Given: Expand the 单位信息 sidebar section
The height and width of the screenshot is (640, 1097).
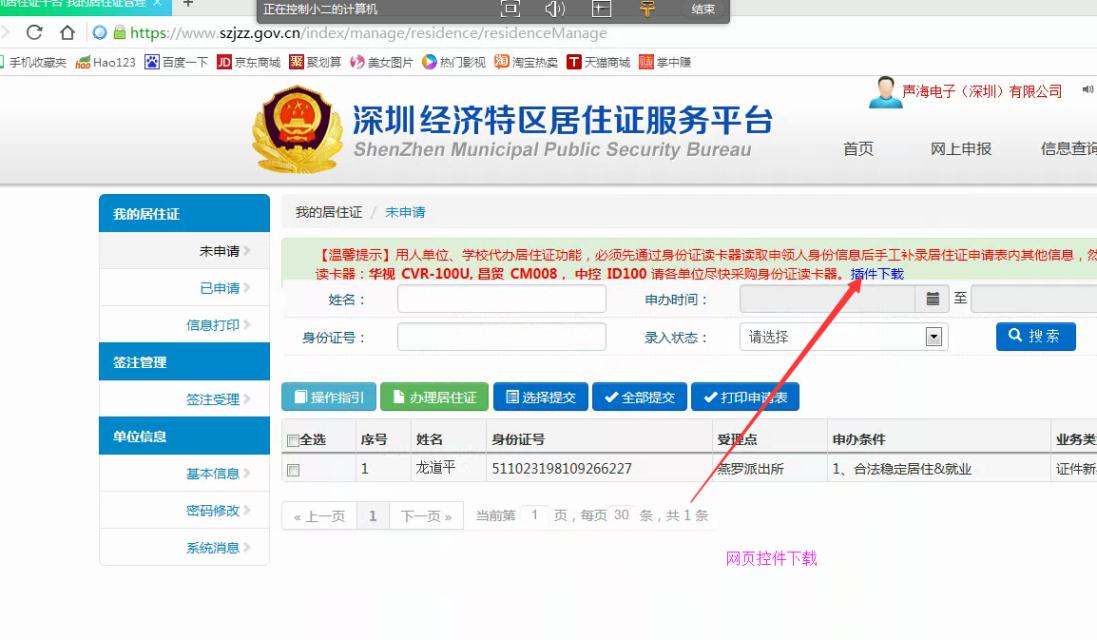Looking at the screenshot, I should point(140,435).
